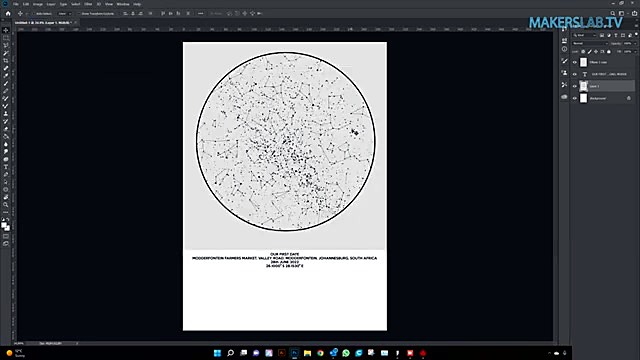
Task: Select the Rectangular Marquee tool
Action: point(6,38)
